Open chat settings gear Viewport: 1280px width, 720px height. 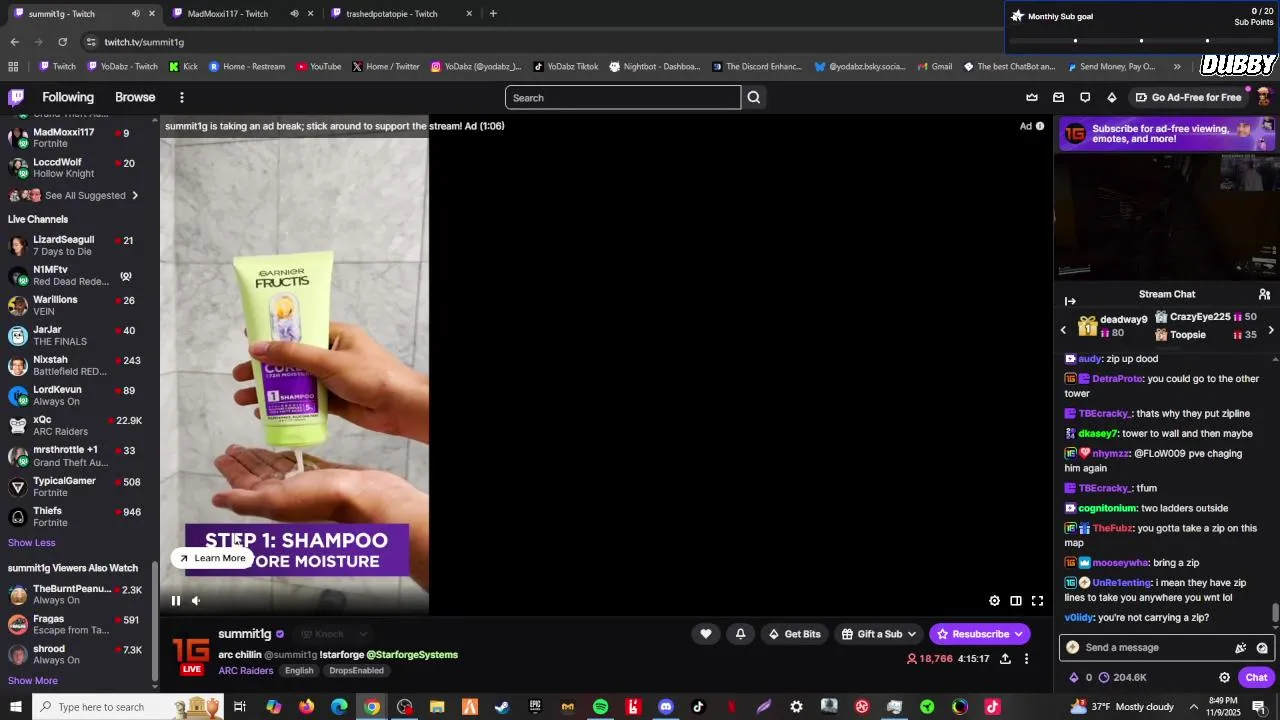1224,677
